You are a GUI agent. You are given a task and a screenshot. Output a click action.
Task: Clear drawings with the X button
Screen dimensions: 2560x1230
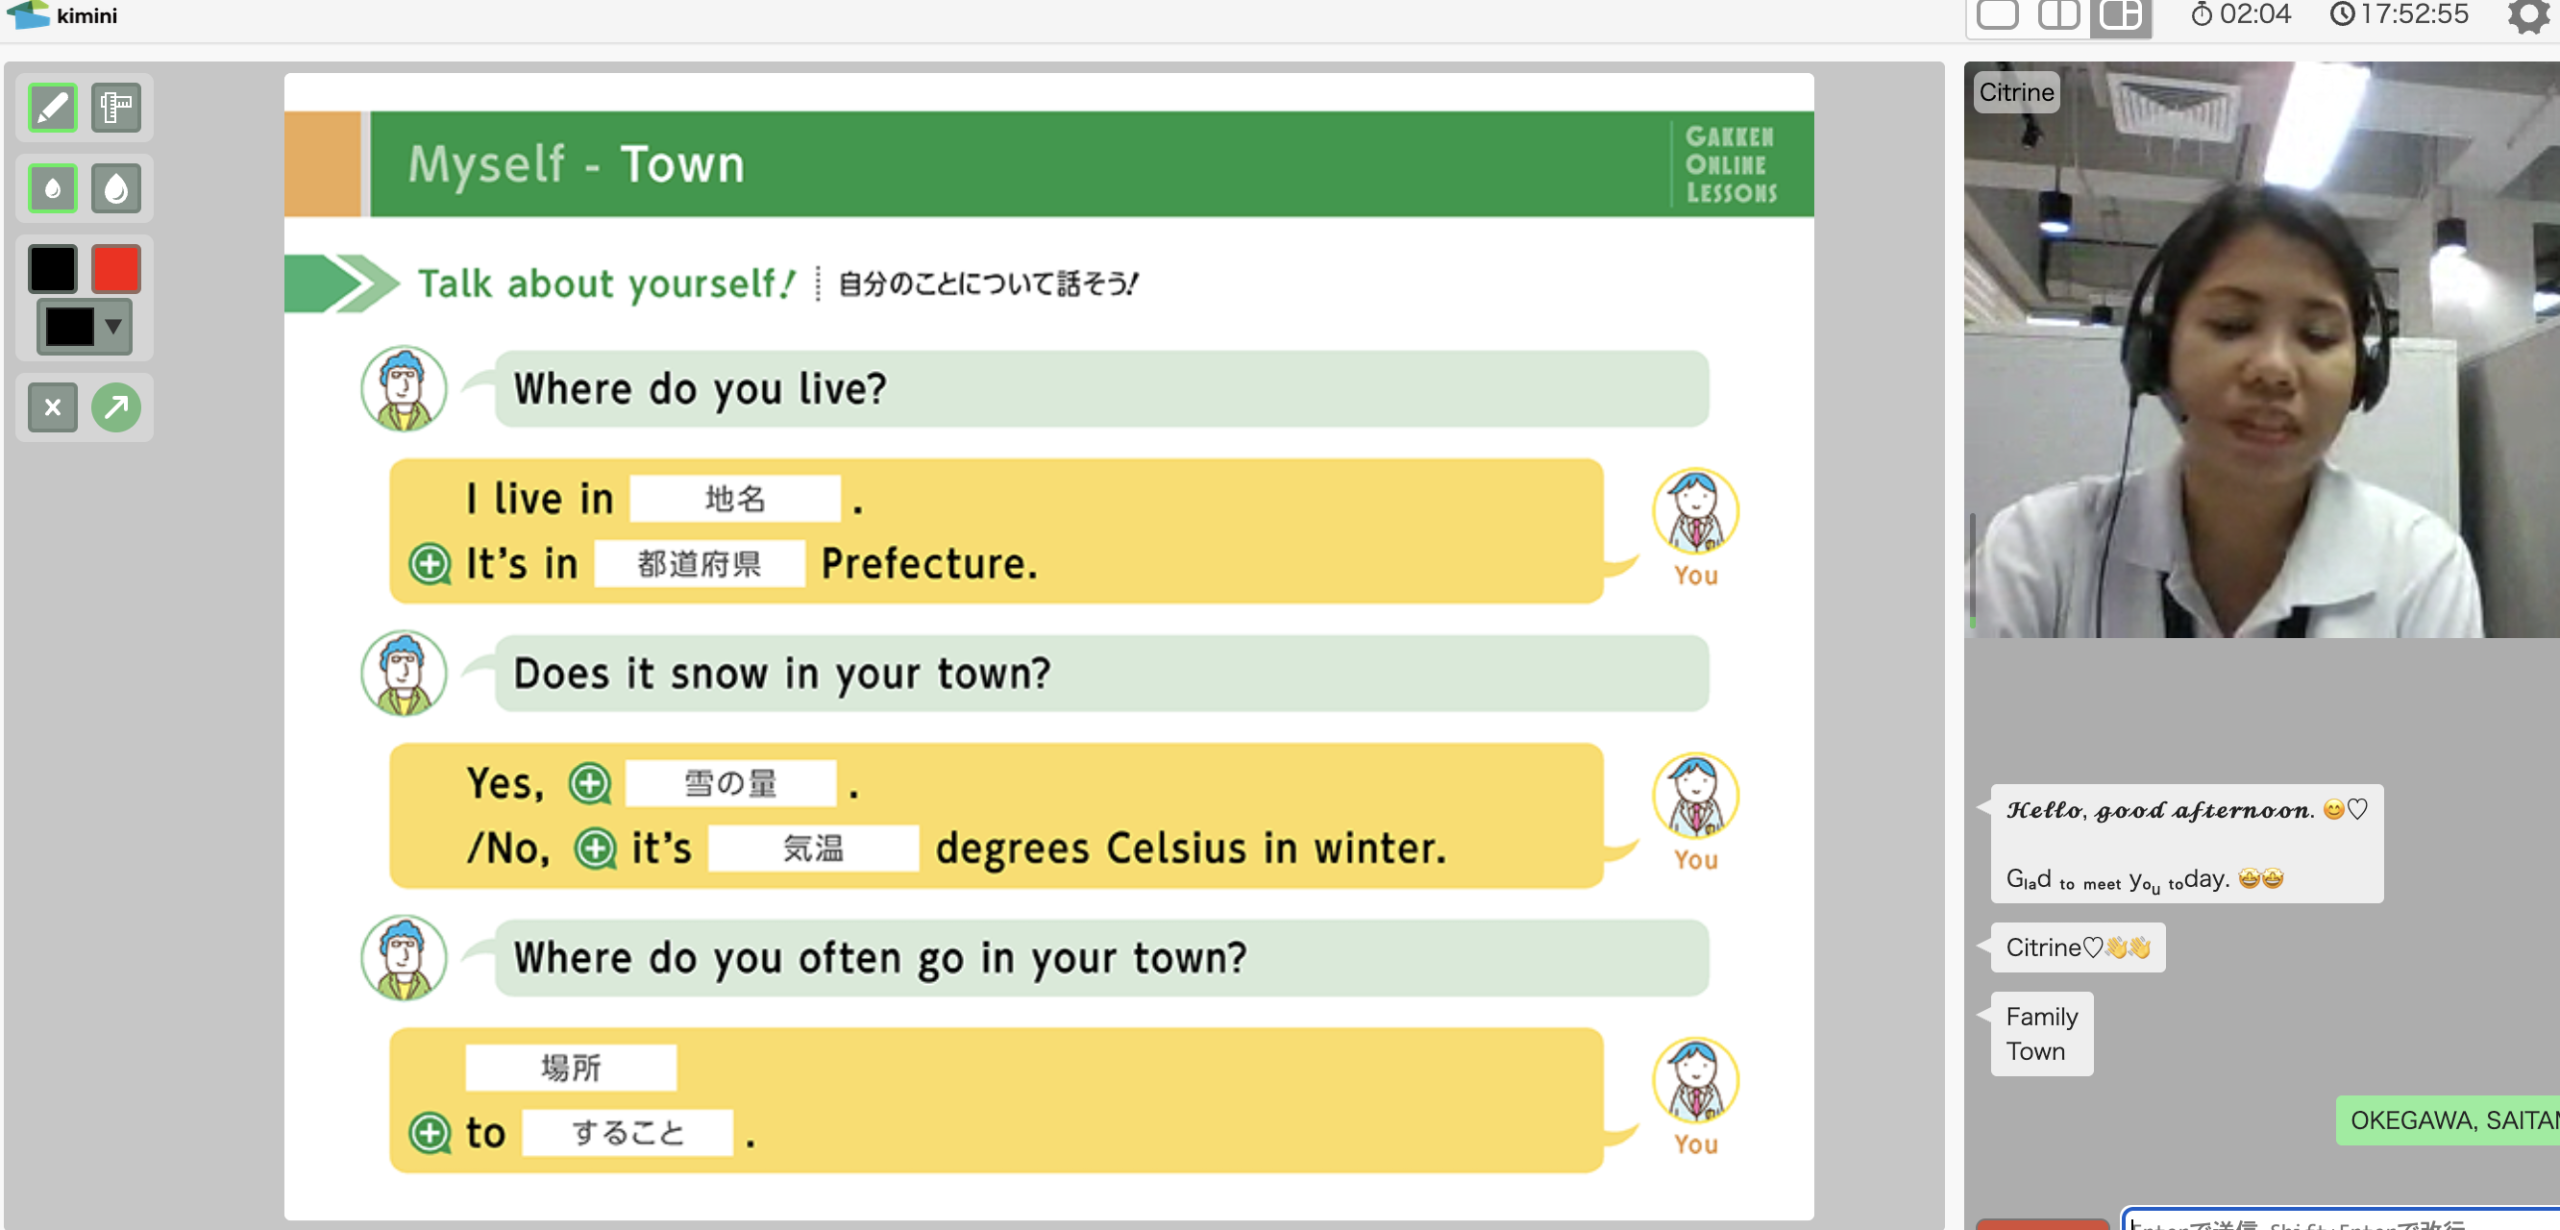[52, 407]
